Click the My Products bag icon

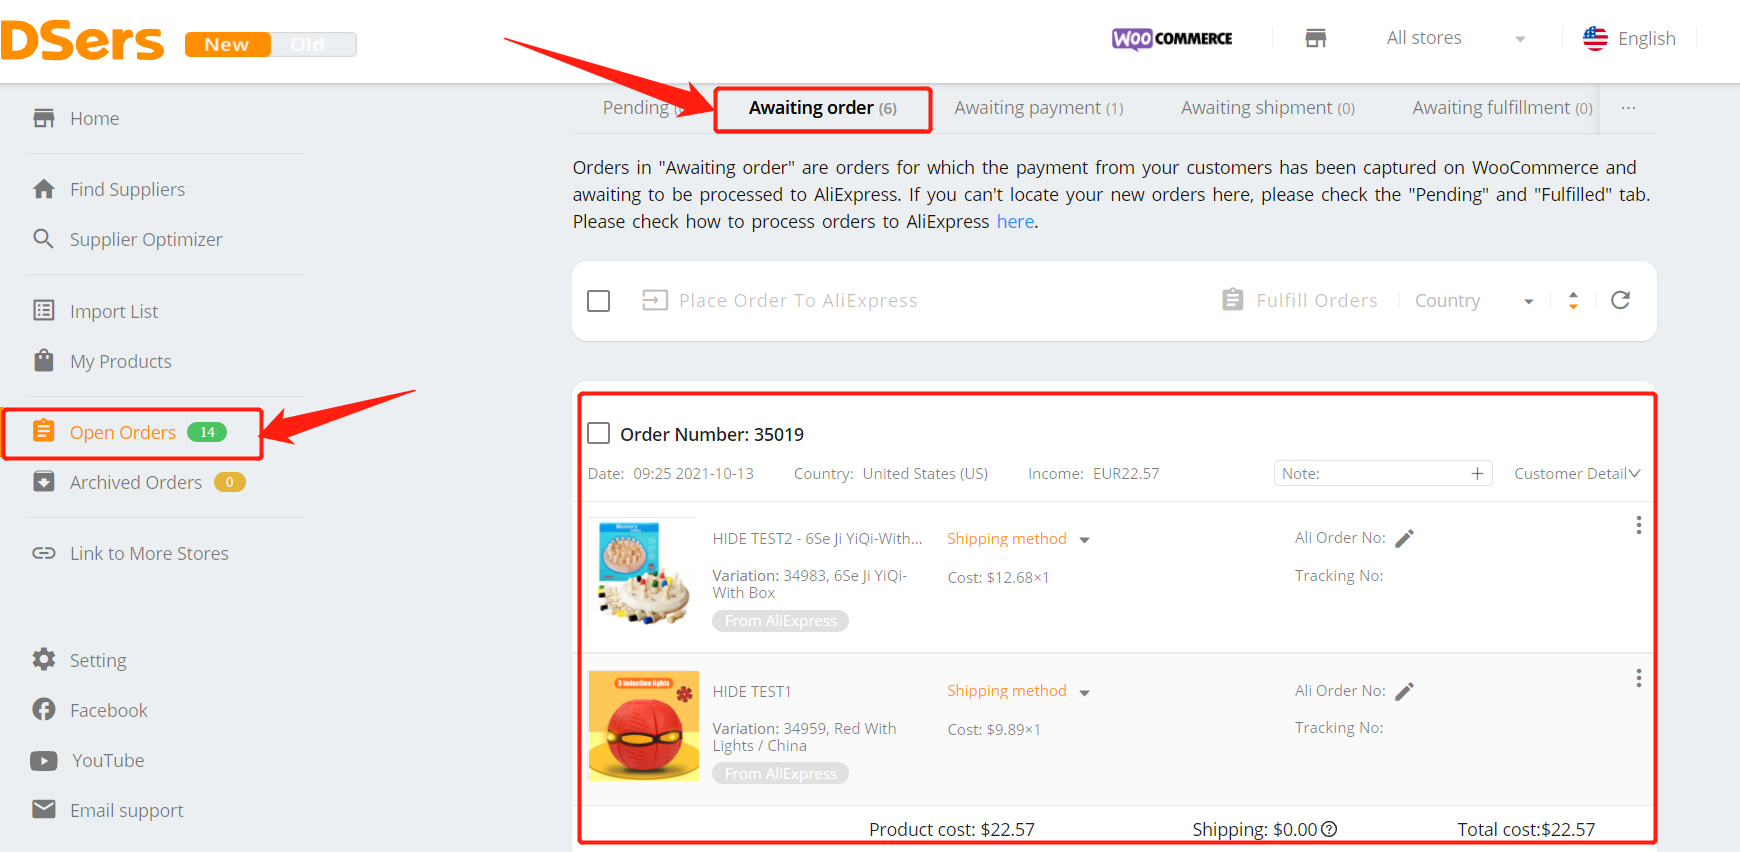(44, 361)
